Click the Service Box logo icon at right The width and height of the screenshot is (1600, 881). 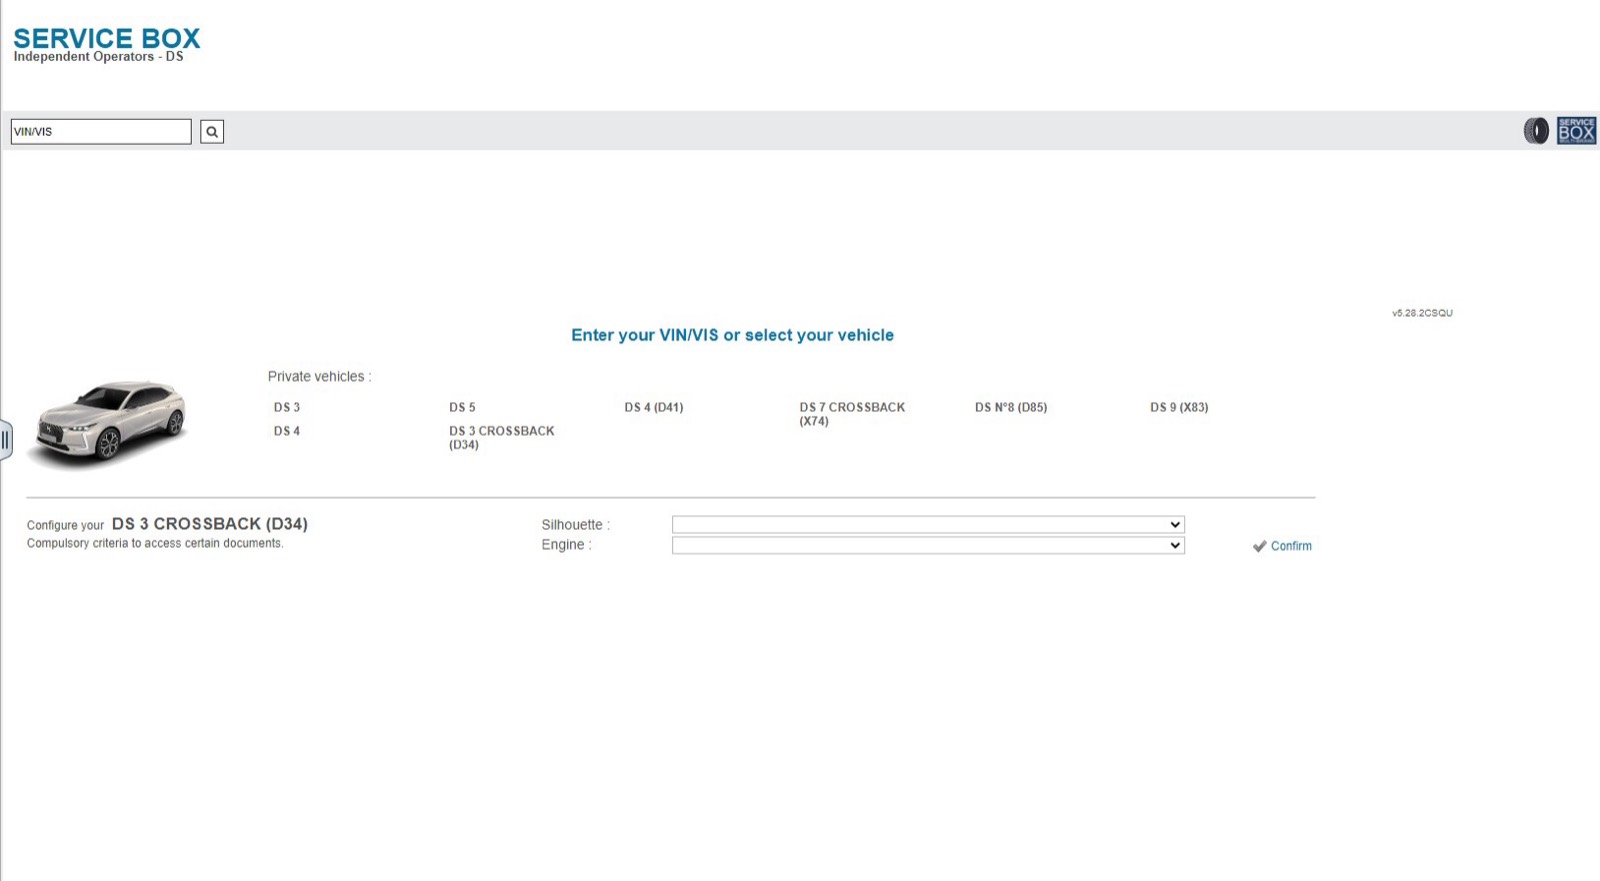coord(1576,130)
